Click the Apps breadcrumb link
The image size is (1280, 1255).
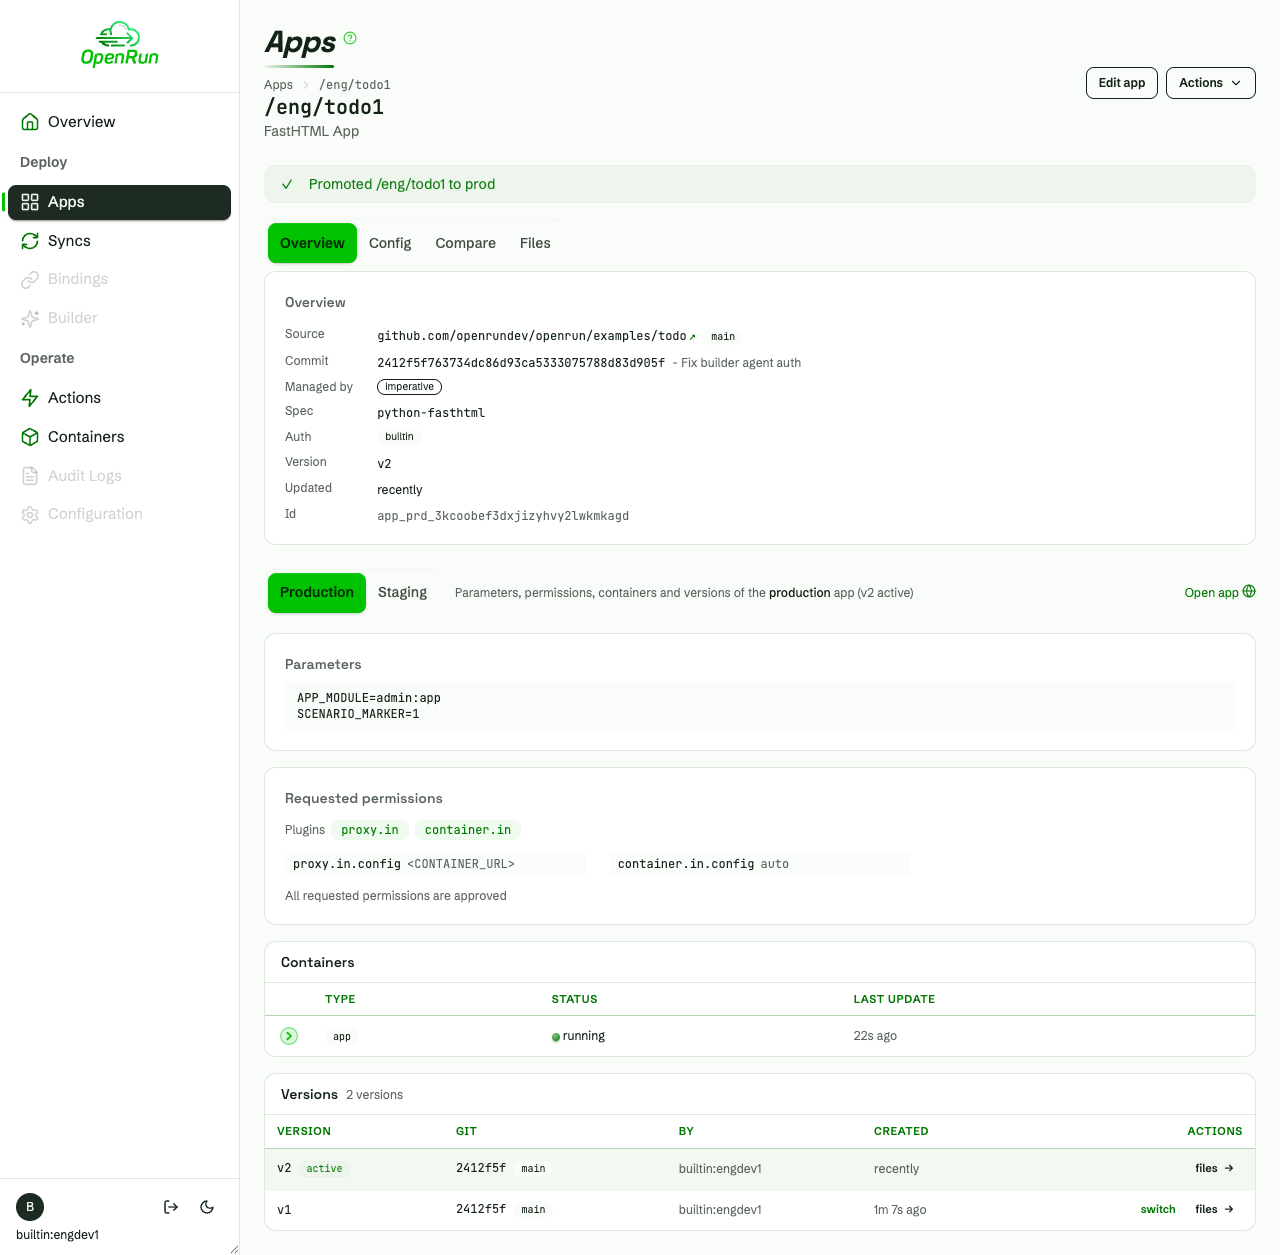coord(278,85)
